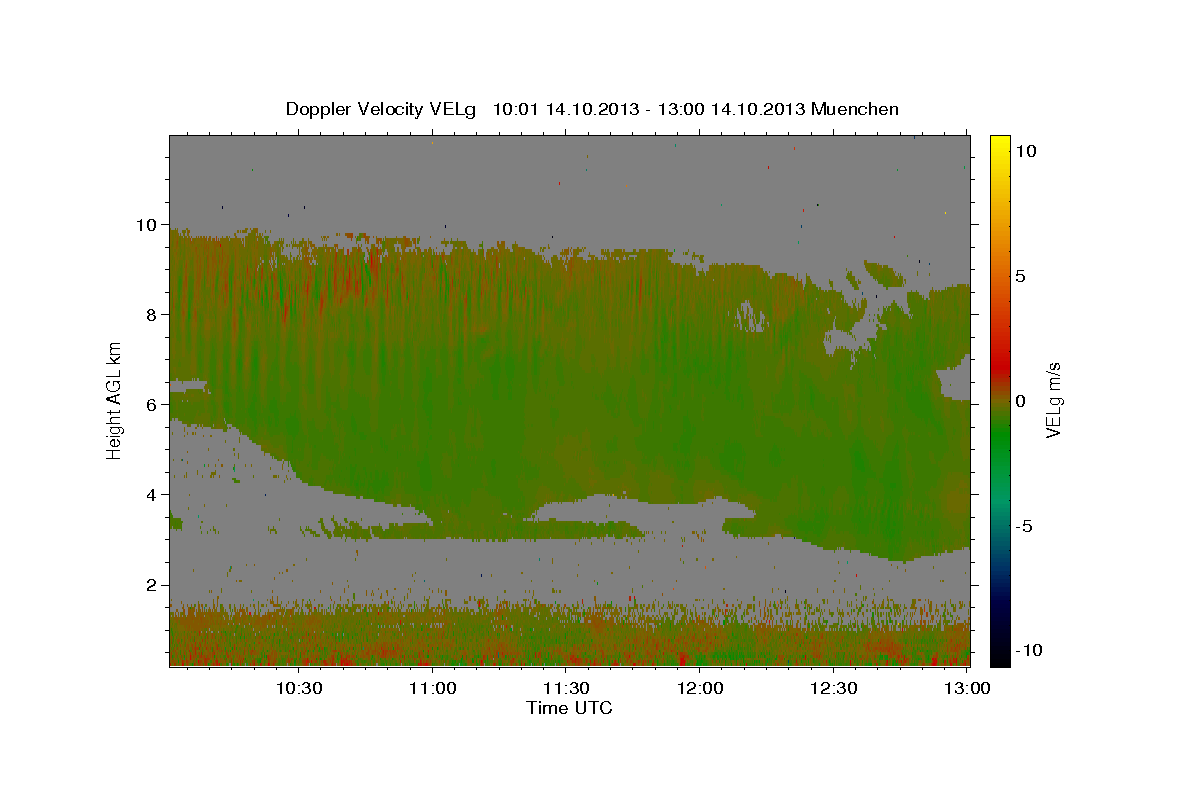Click the 11:00 time tick label

click(x=432, y=688)
